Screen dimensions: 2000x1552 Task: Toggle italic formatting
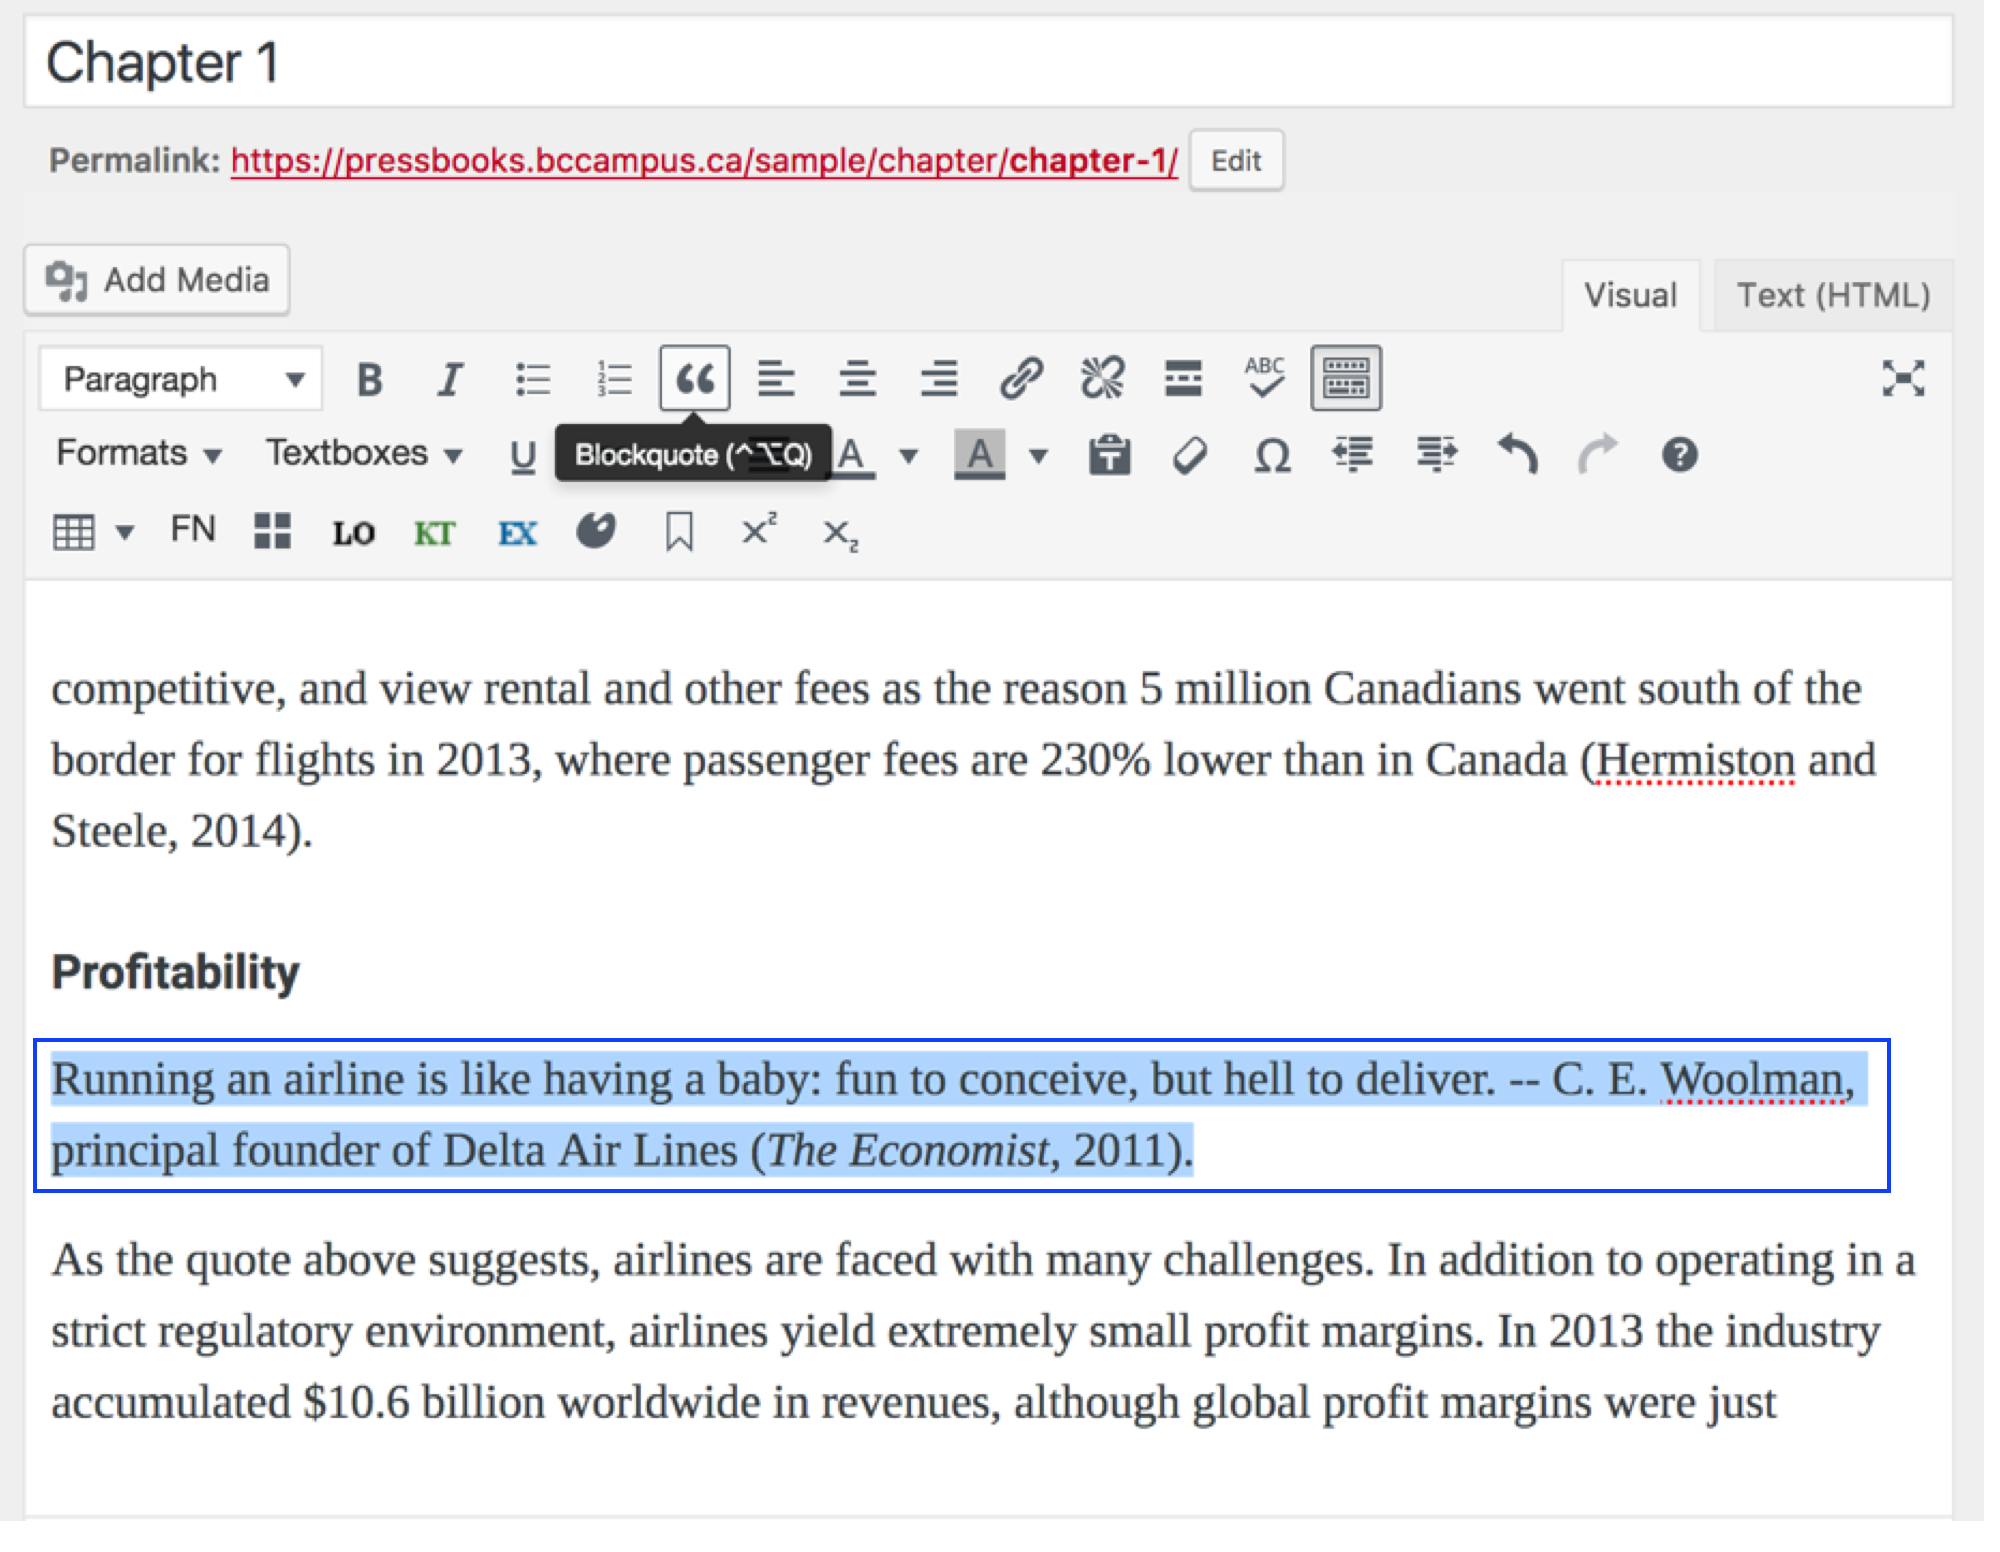pyautogui.click(x=450, y=379)
